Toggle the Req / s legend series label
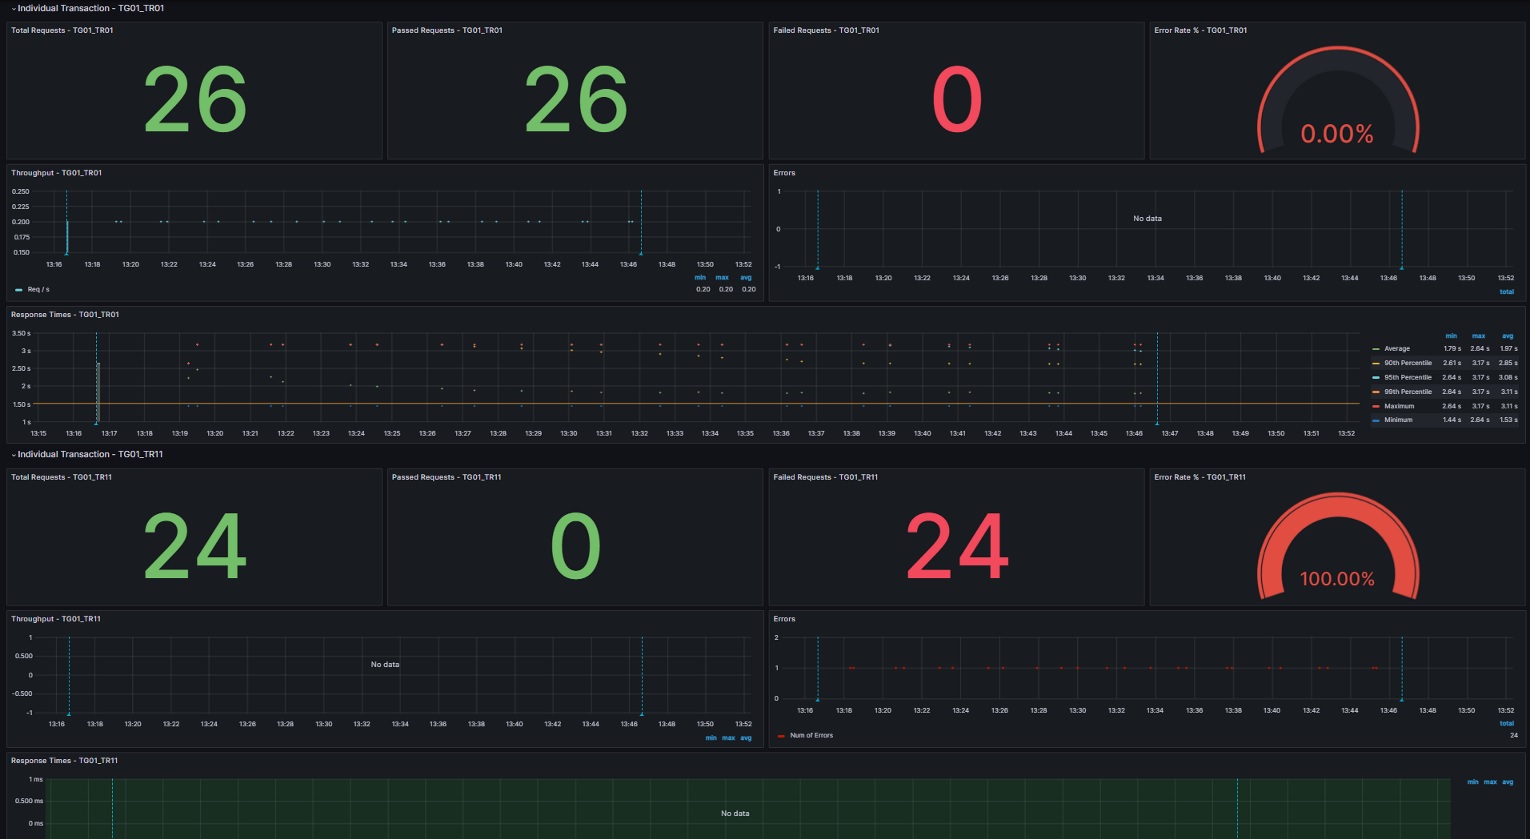The height and width of the screenshot is (839, 1530). click(39, 290)
